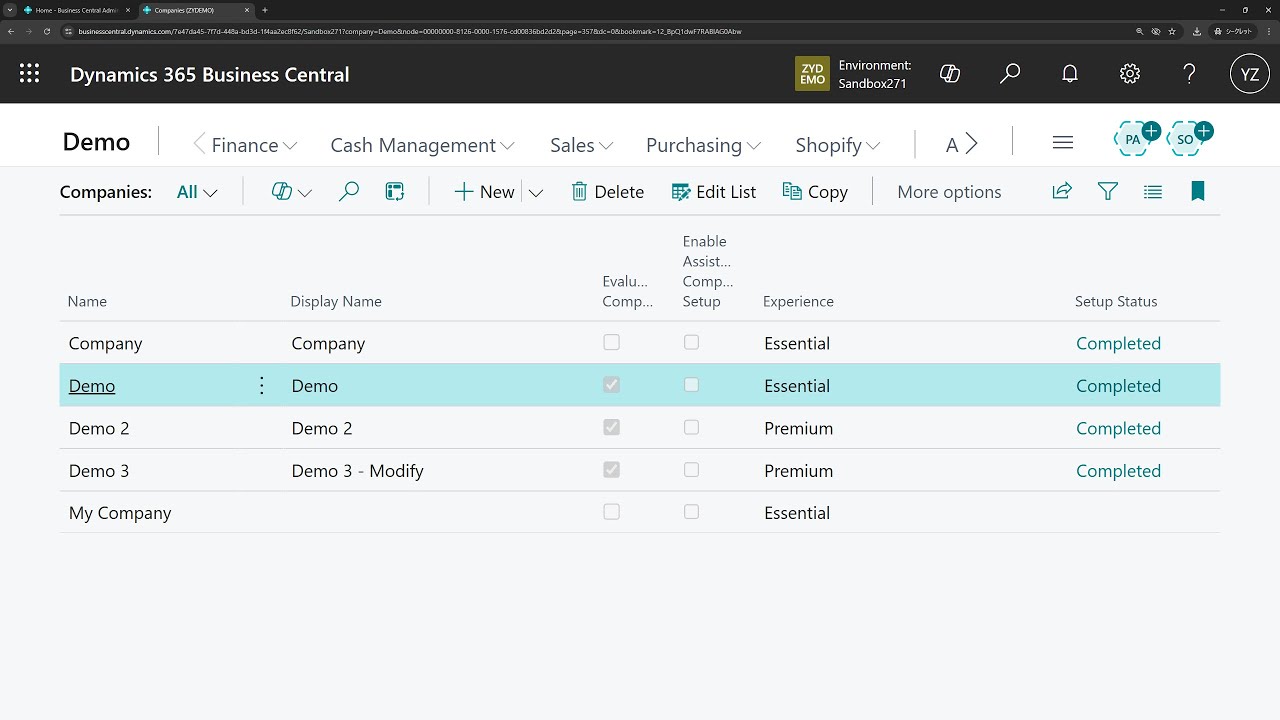Click the bookmark icon to unpin Companies page
This screenshot has height=720, width=1280.
tap(1197, 191)
